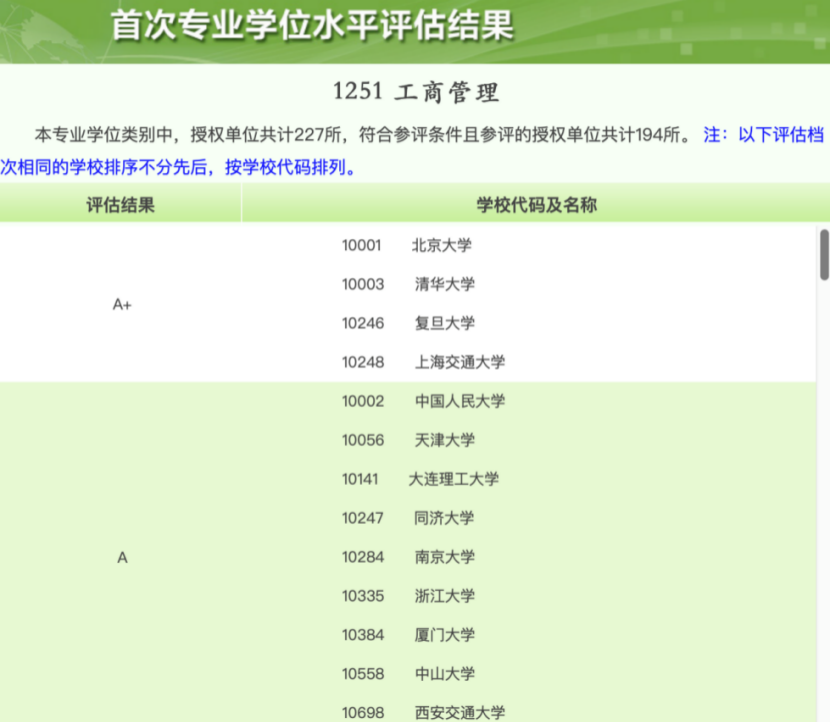The height and width of the screenshot is (724, 830).
Task: Click school code 10698
Action: [363, 713]
